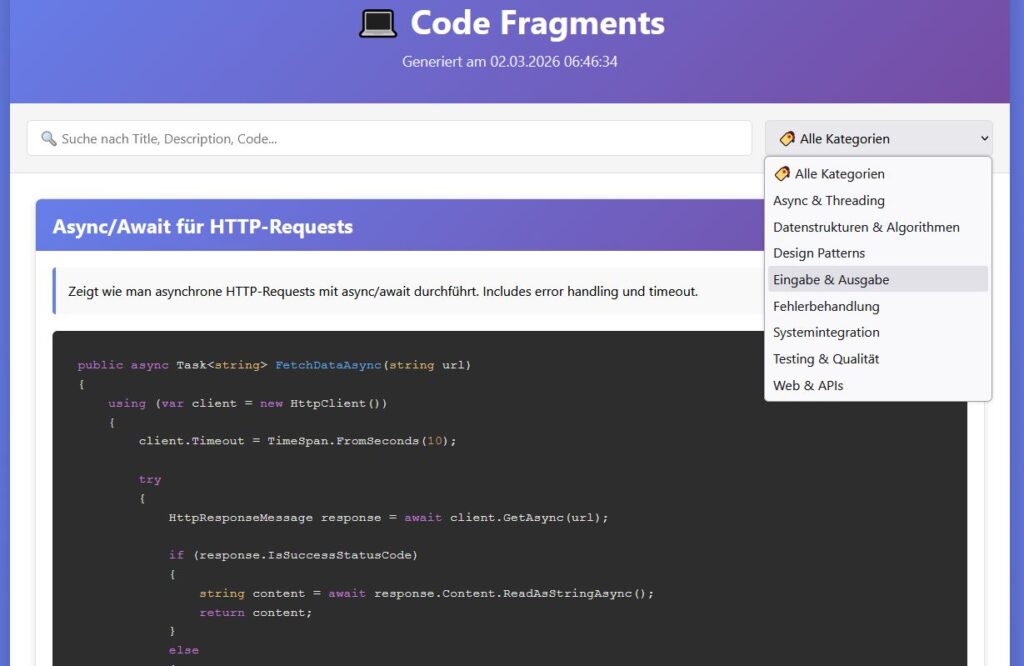Click the tag icon in the closed category box
This screenshot has width=1024, height=666.
click(787, 139)
